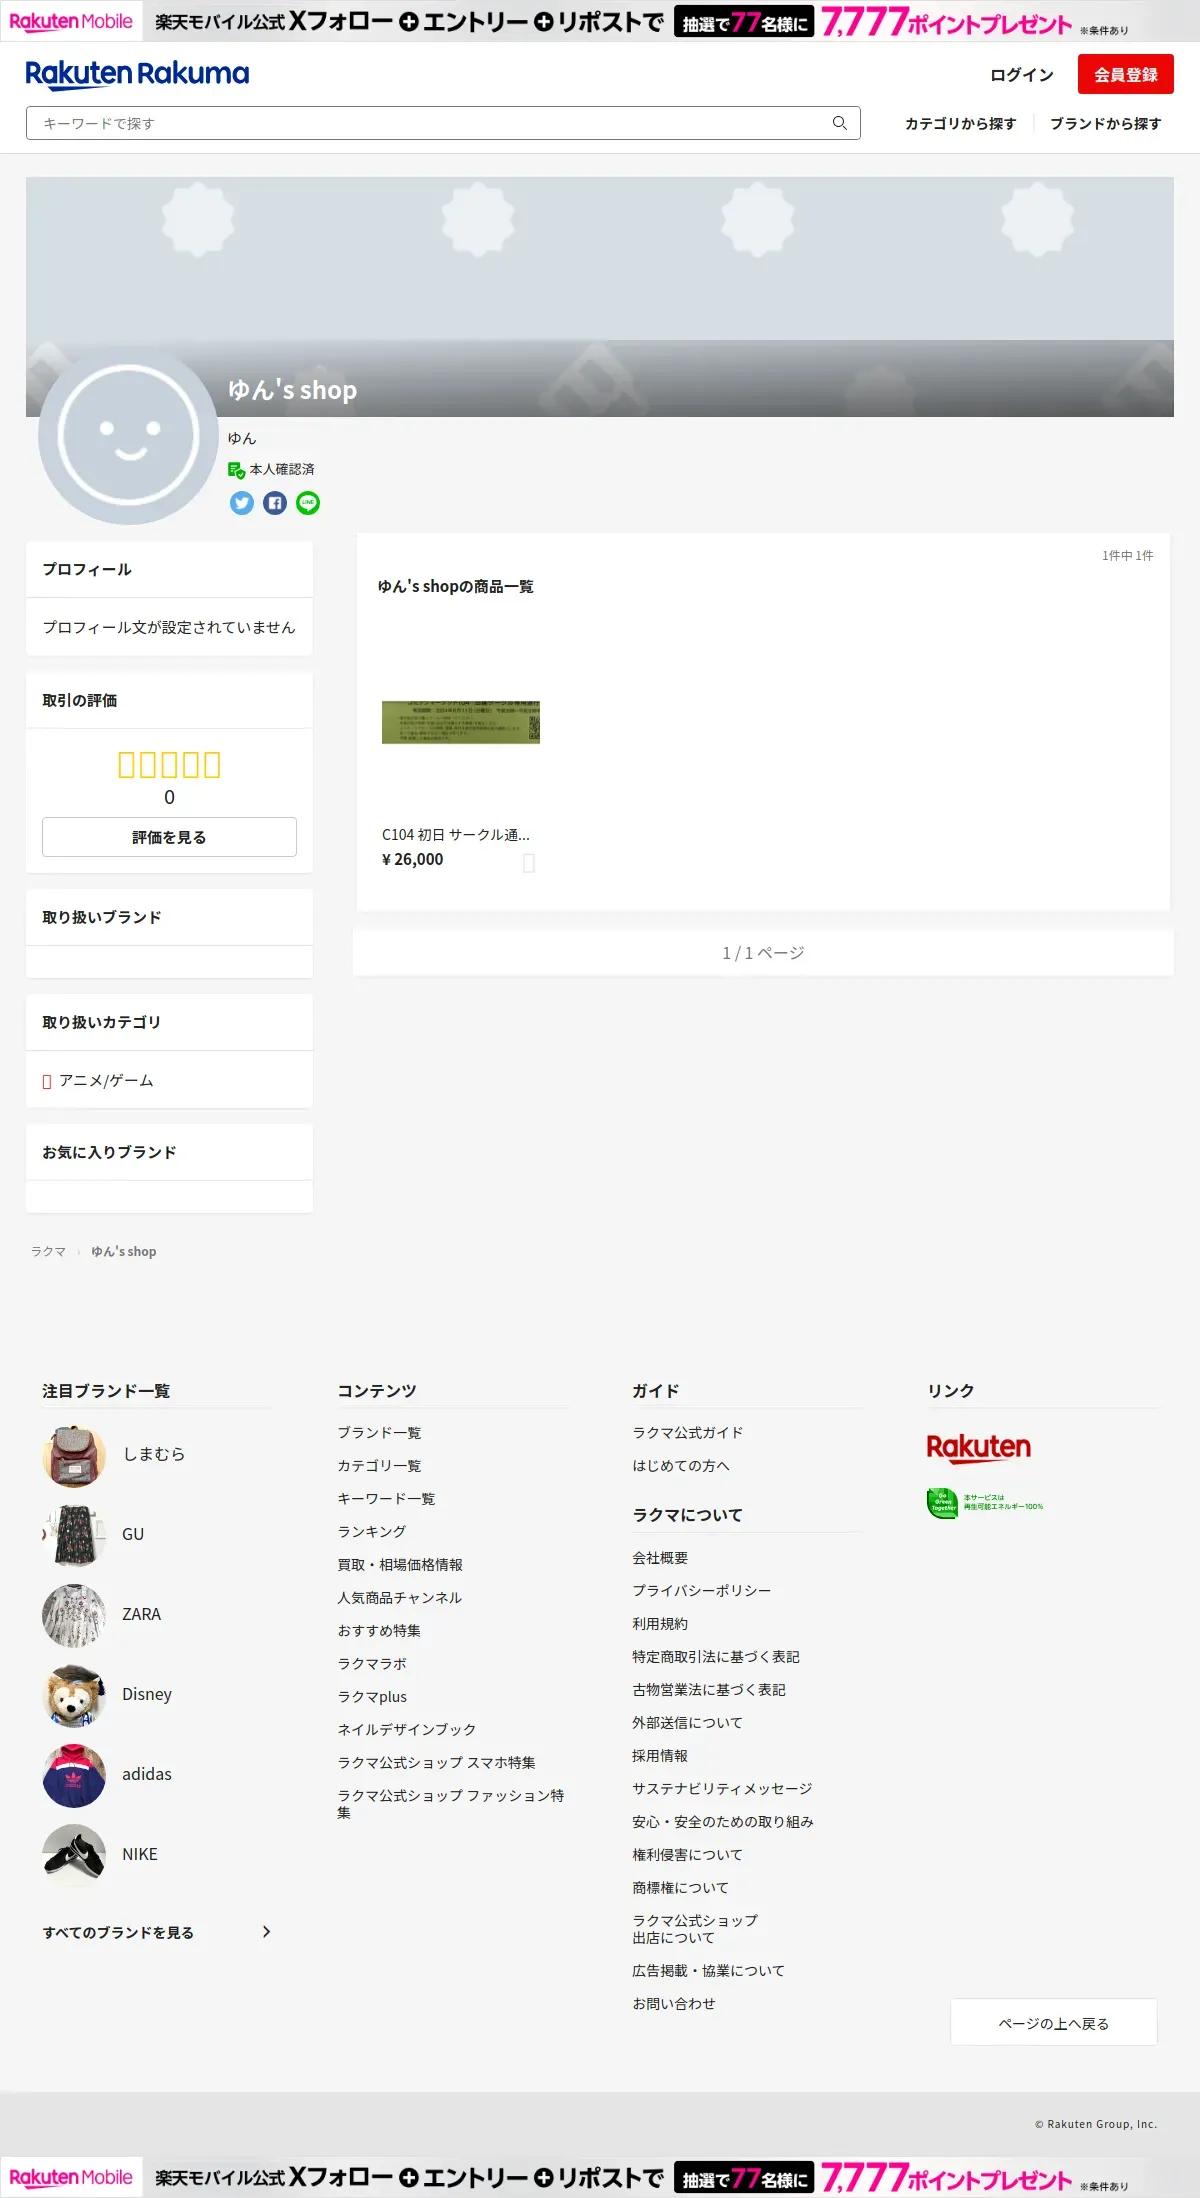Open 採用情報 link

coord(660,1756)
